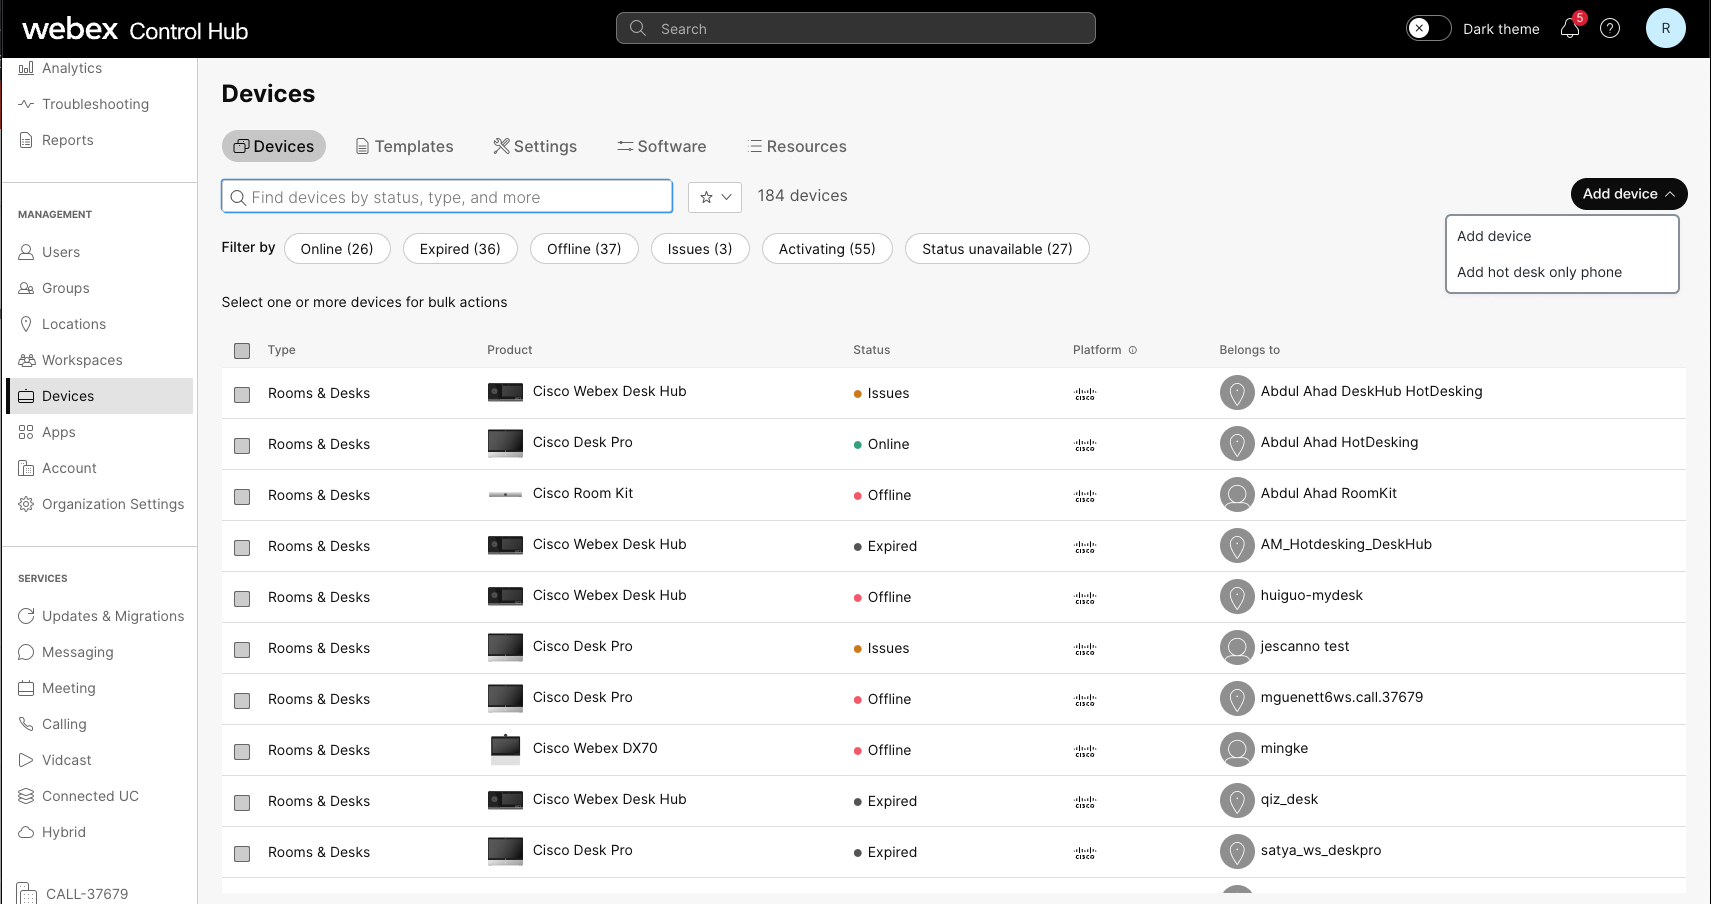Click the Organization Settings gear icon
The image size is (1711, 904).
(26, 504)
